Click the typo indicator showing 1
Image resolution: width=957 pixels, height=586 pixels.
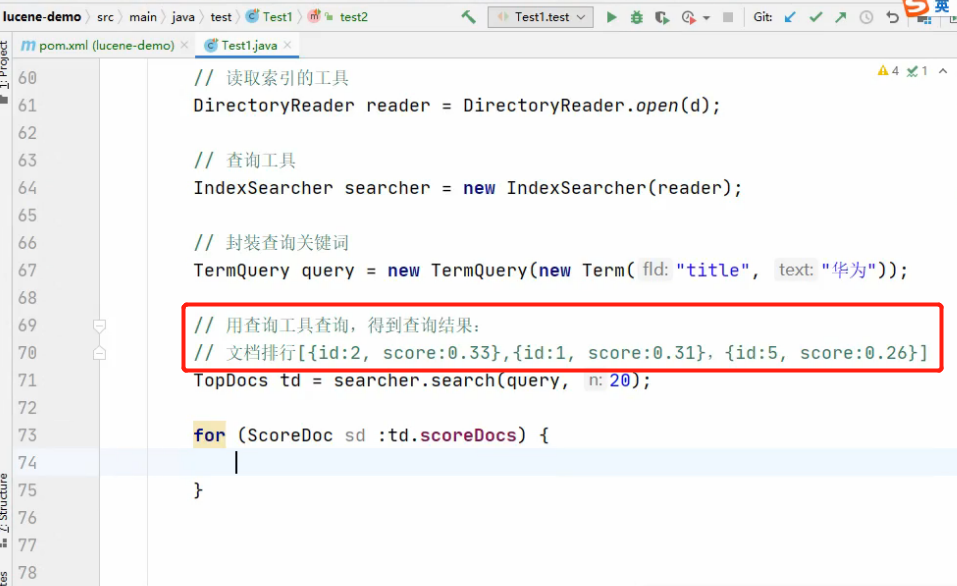click(917, 71)
